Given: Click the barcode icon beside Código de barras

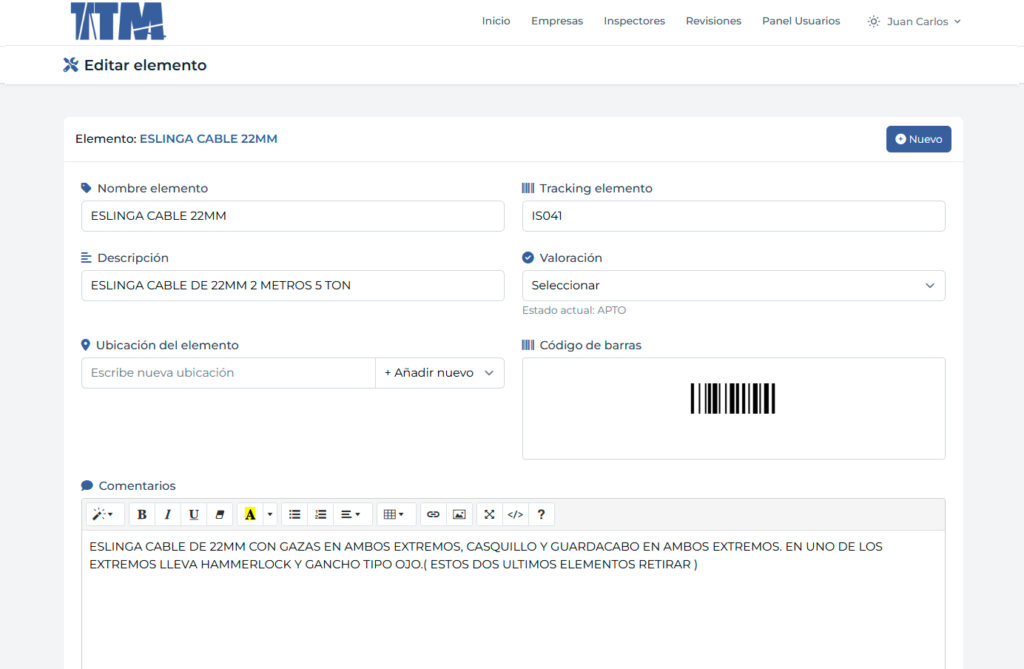Looking at the screenshot, I should click(x=528, y=345).
